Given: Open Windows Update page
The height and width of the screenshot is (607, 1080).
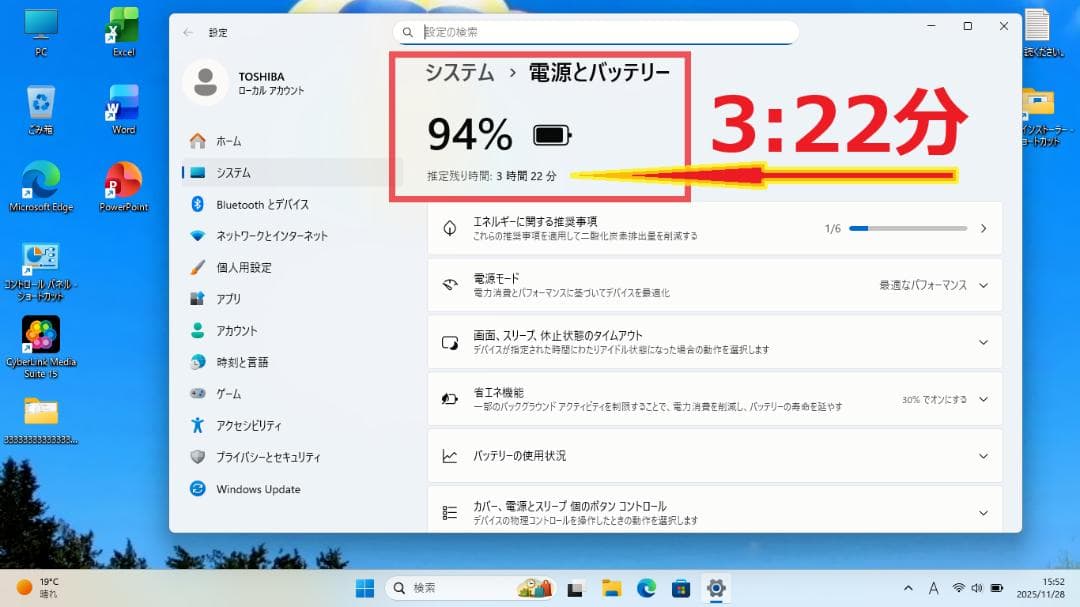Looking at the screenshot, I should pos(258,489).
